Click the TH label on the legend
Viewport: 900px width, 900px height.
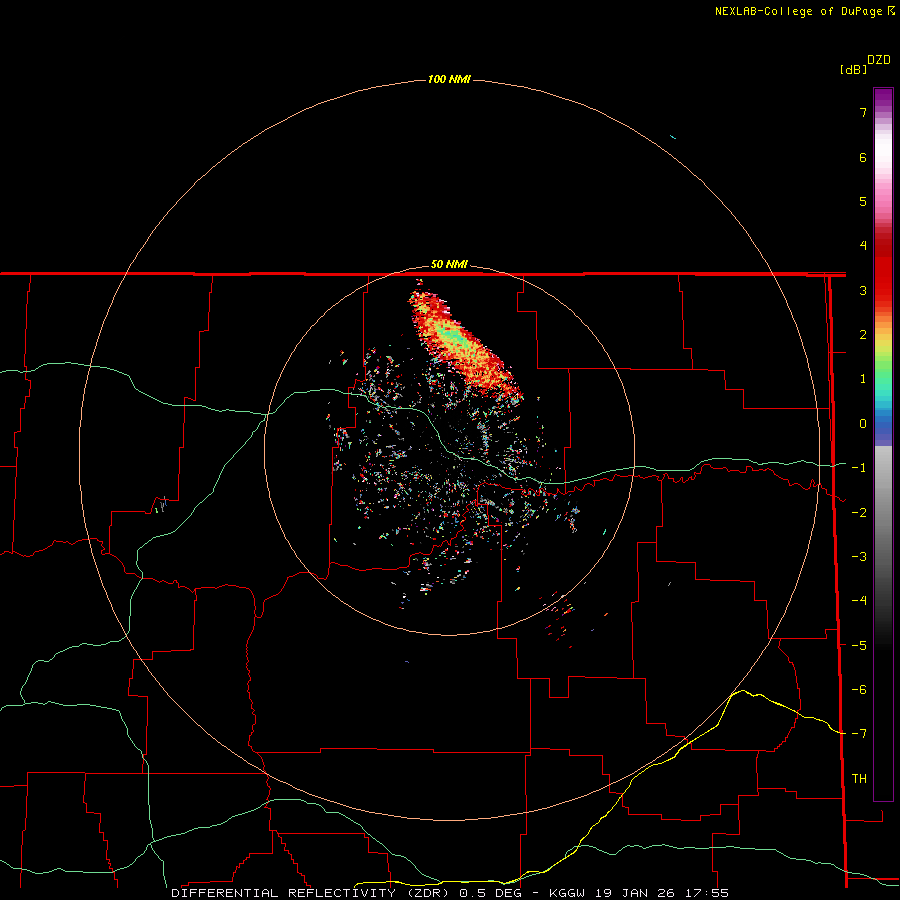(x=859, y=779)
